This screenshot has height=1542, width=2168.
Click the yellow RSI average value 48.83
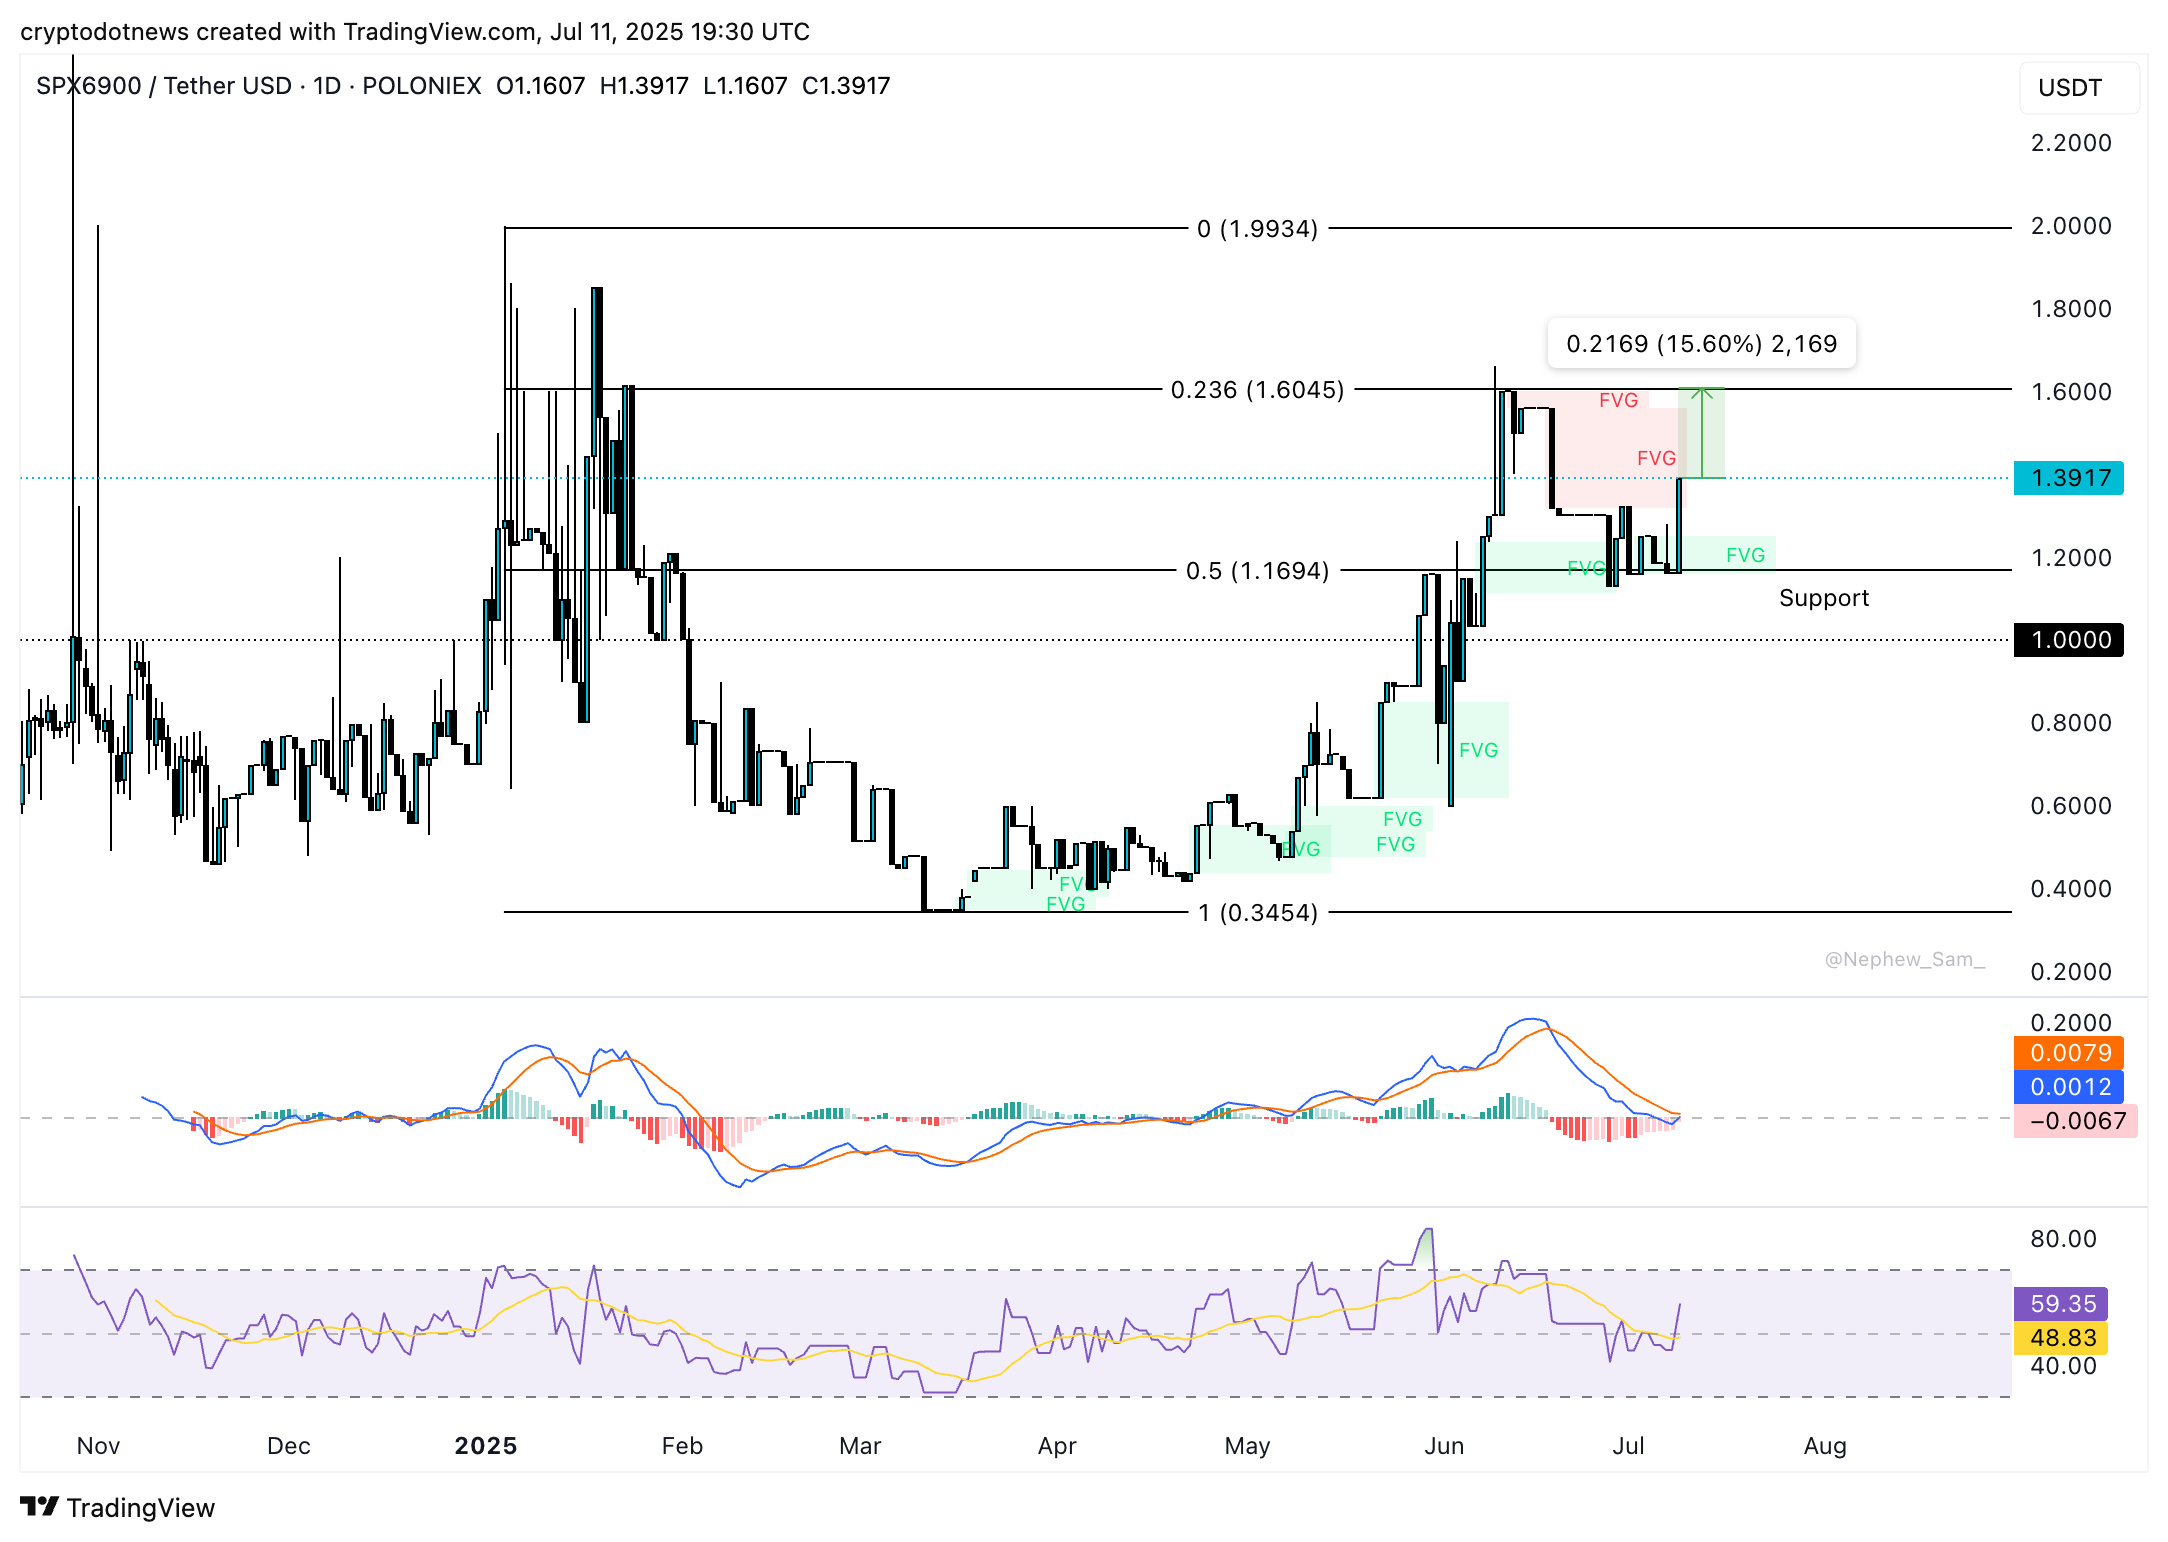2061,1338
